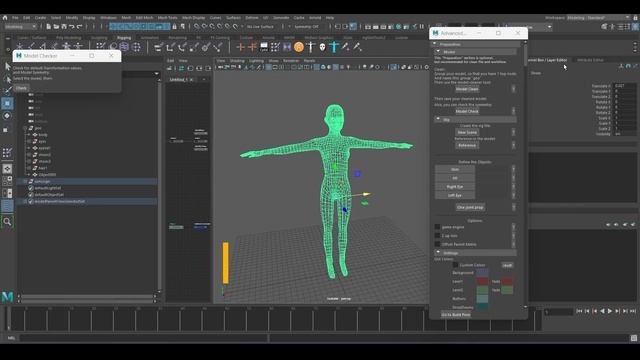The width and height of the screenshot is (640, 360).
Task: Collapse the Rig section in Advanced window
Action: pos(438,119)
